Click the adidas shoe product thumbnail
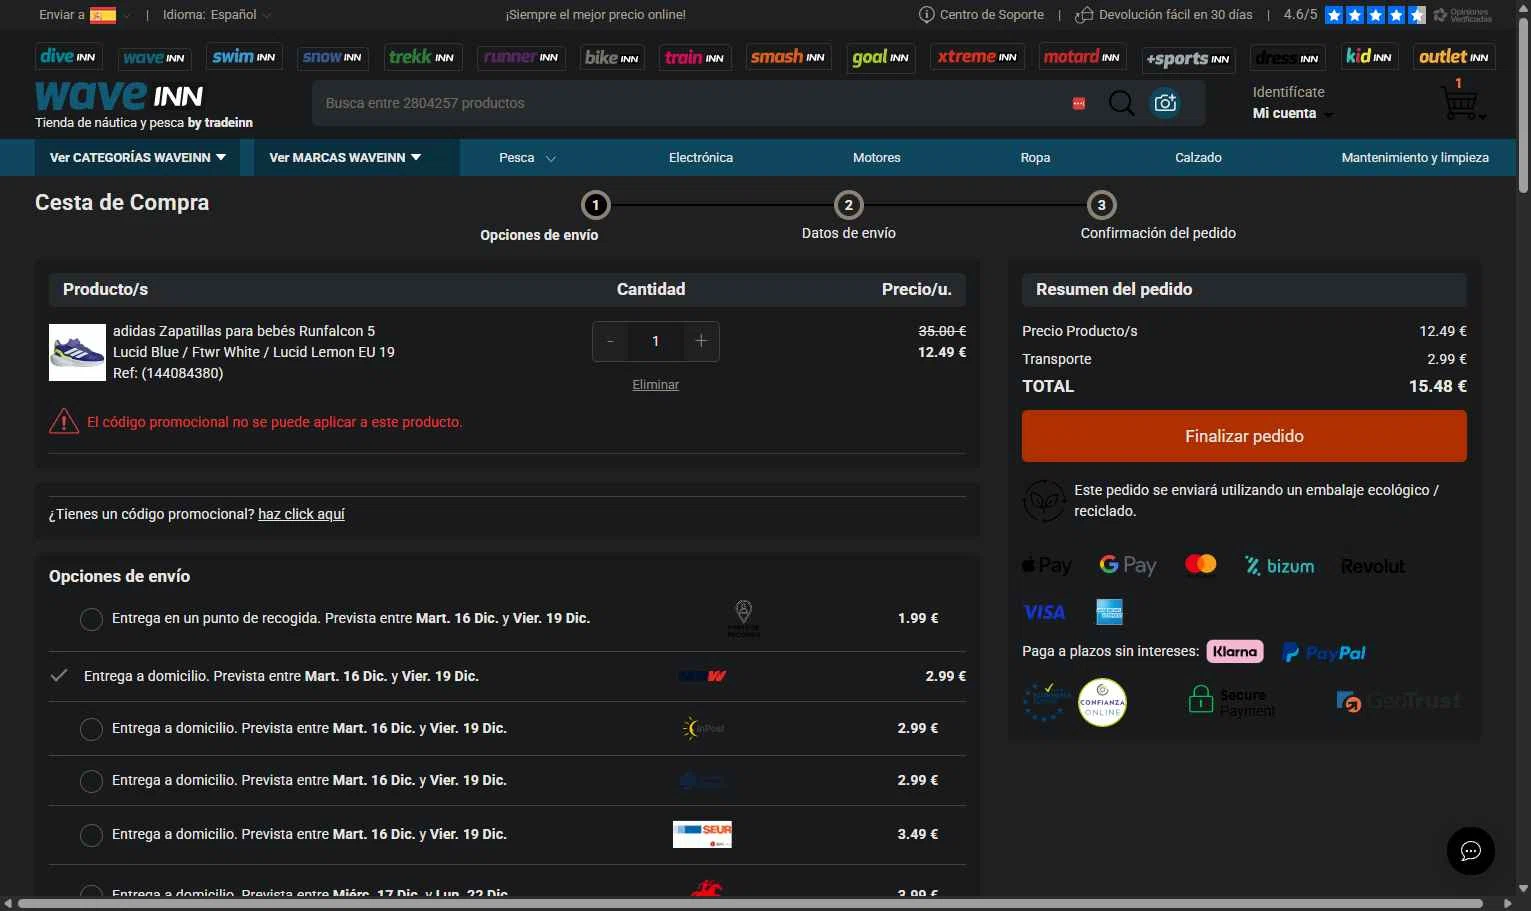This screenshot has height=911, width=1531. pyautogui.click(x=77, y=352)
